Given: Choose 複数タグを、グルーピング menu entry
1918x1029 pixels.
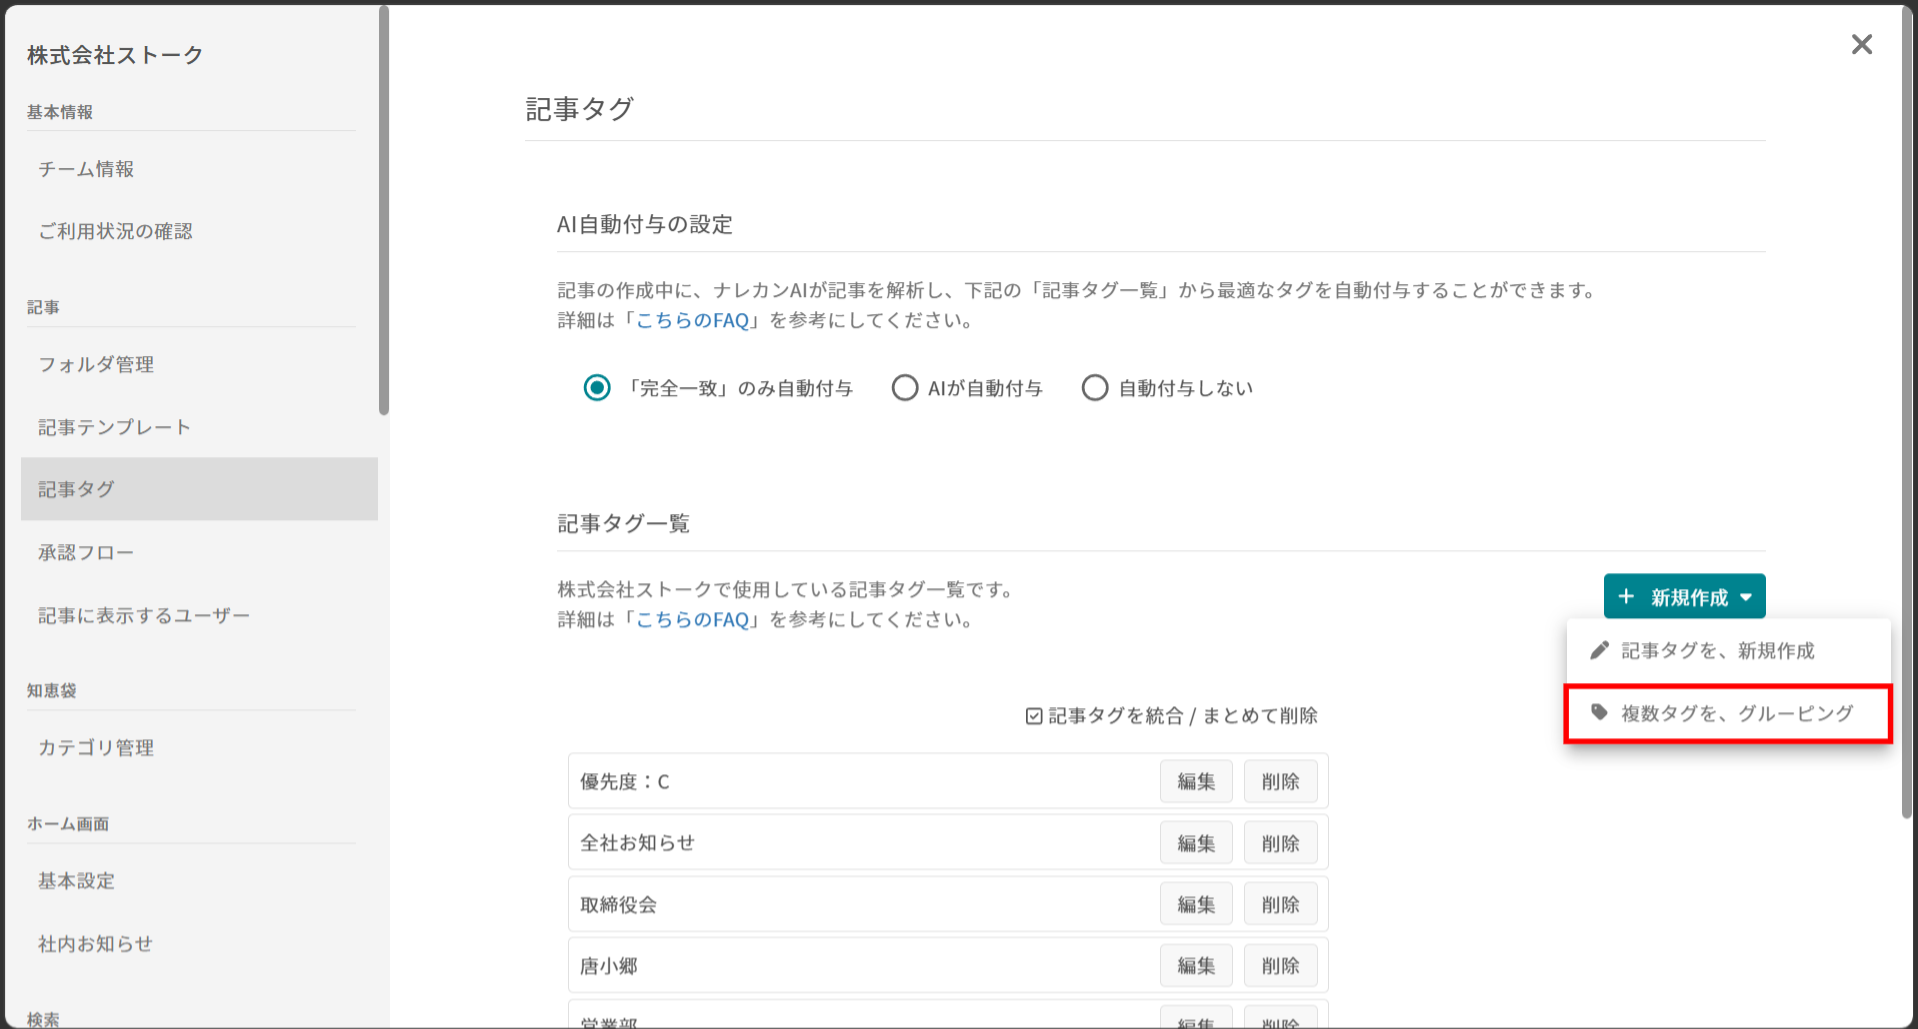Looking at the screenshot, I should pyautogui.click(x=1728, y=713).
